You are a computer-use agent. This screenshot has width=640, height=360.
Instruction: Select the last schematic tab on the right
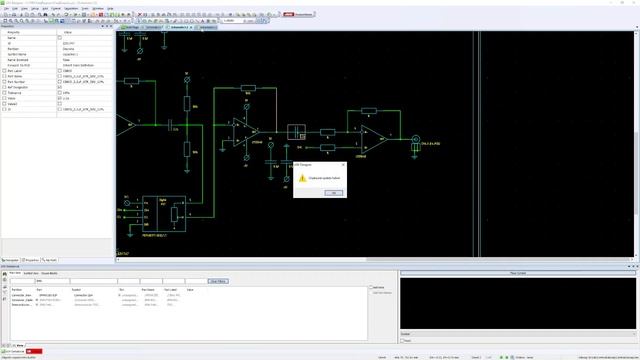pyautogui.click(x=206, y=27)
